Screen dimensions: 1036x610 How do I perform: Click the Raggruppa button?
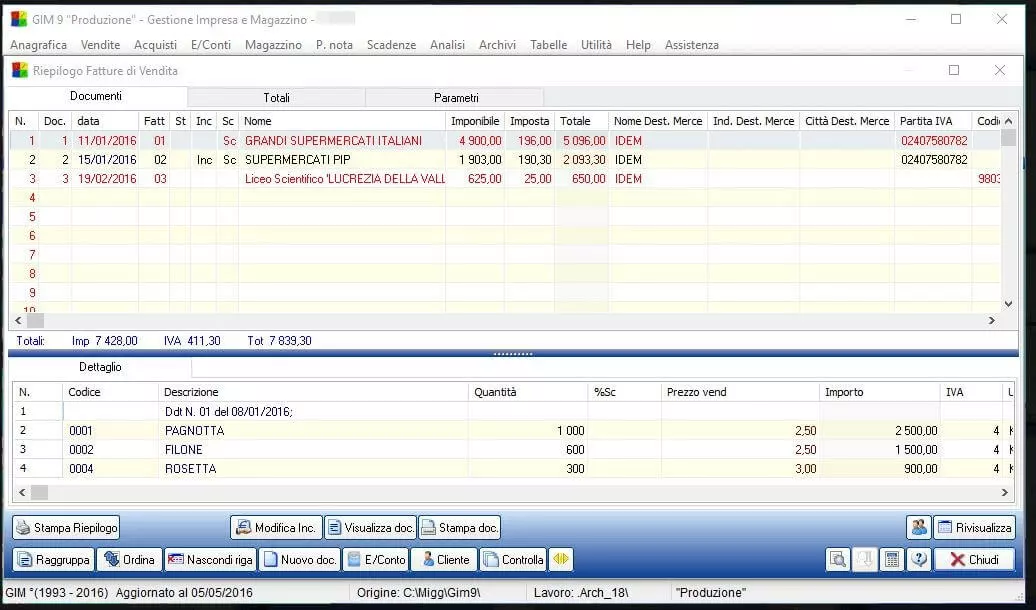click(54, 559)
